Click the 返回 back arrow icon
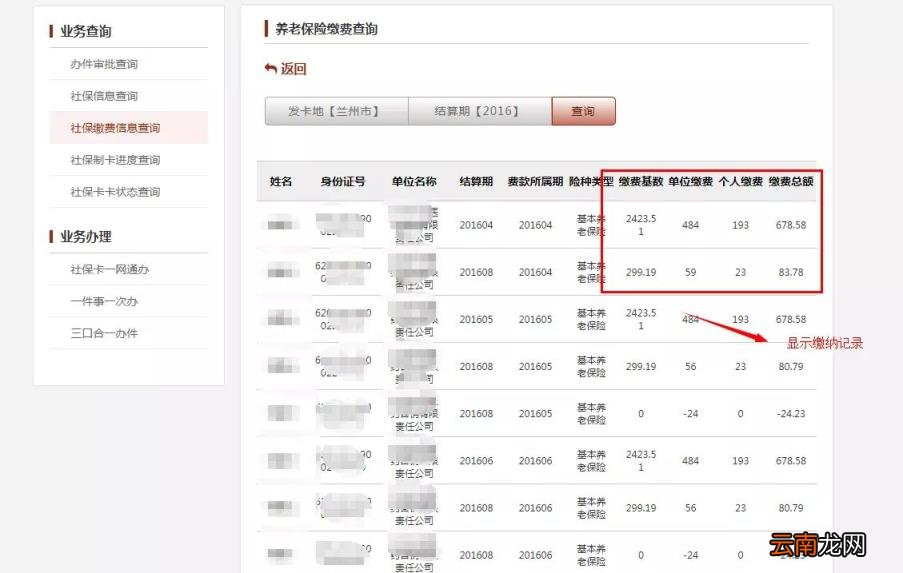 [x=270, y=69]
